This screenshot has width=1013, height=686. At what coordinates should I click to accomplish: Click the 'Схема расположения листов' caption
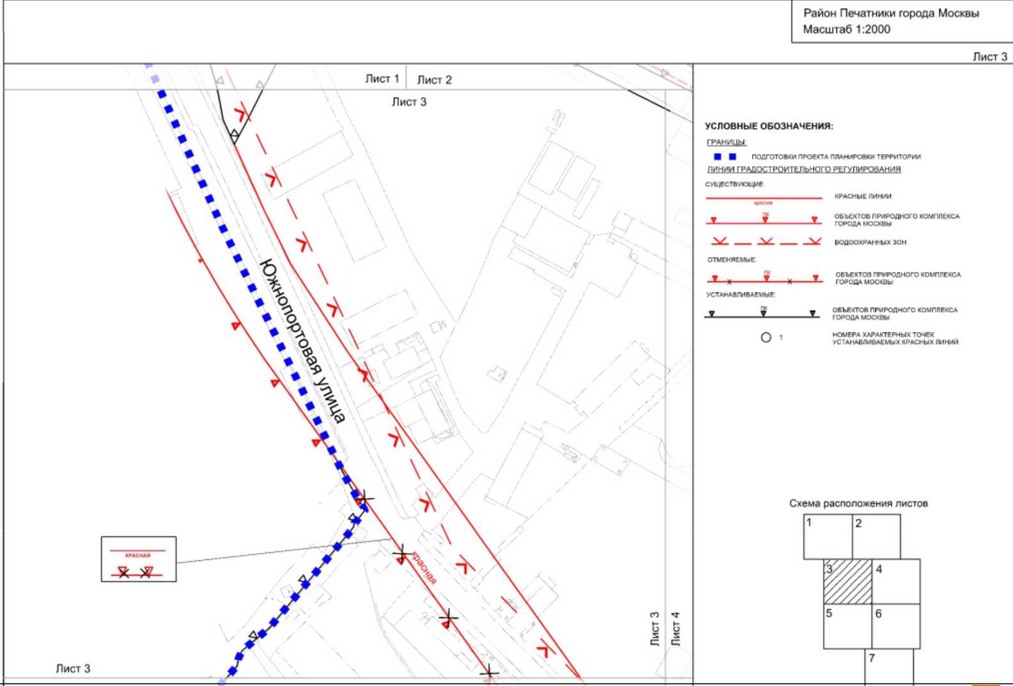tap(859, 503)
